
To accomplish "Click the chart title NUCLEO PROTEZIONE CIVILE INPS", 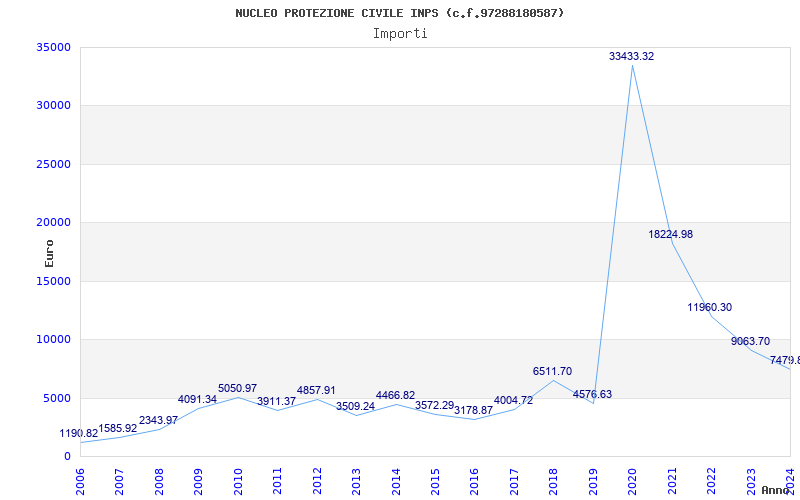I will point(399,13).
